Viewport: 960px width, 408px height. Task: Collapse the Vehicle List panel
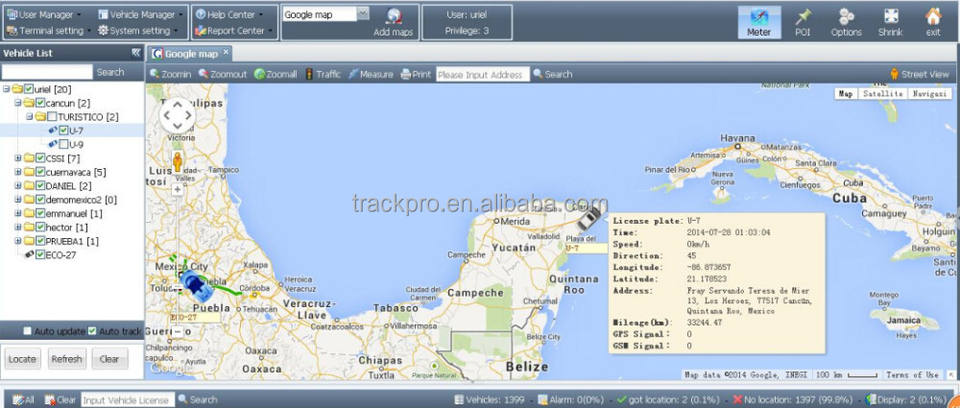click(x=136, y=53)
